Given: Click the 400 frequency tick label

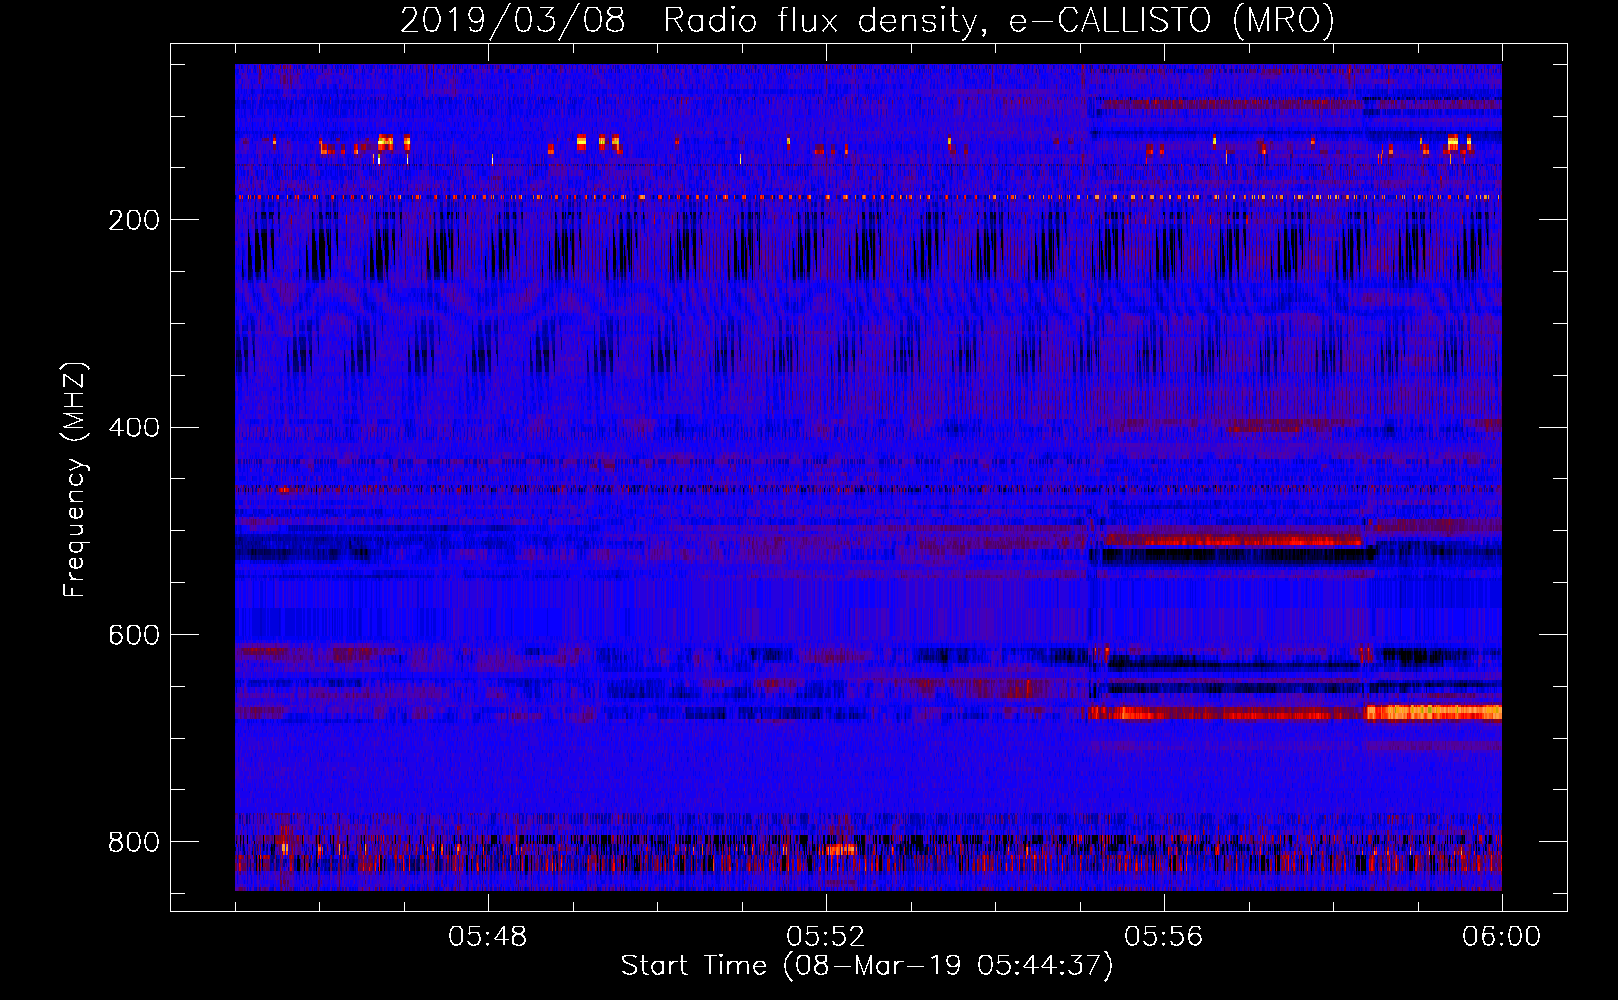Looking at the screenshot, I should point(133,428).
